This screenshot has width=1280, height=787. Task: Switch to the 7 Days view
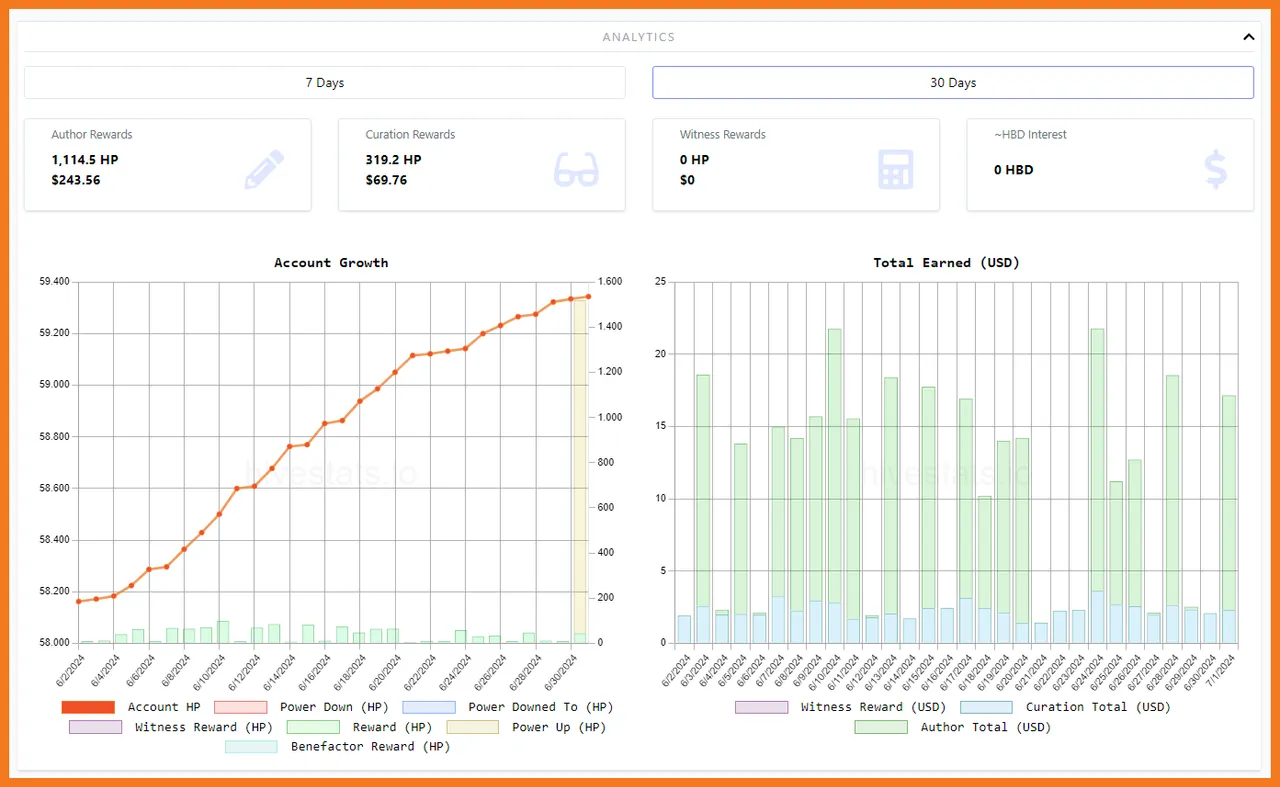325,82
